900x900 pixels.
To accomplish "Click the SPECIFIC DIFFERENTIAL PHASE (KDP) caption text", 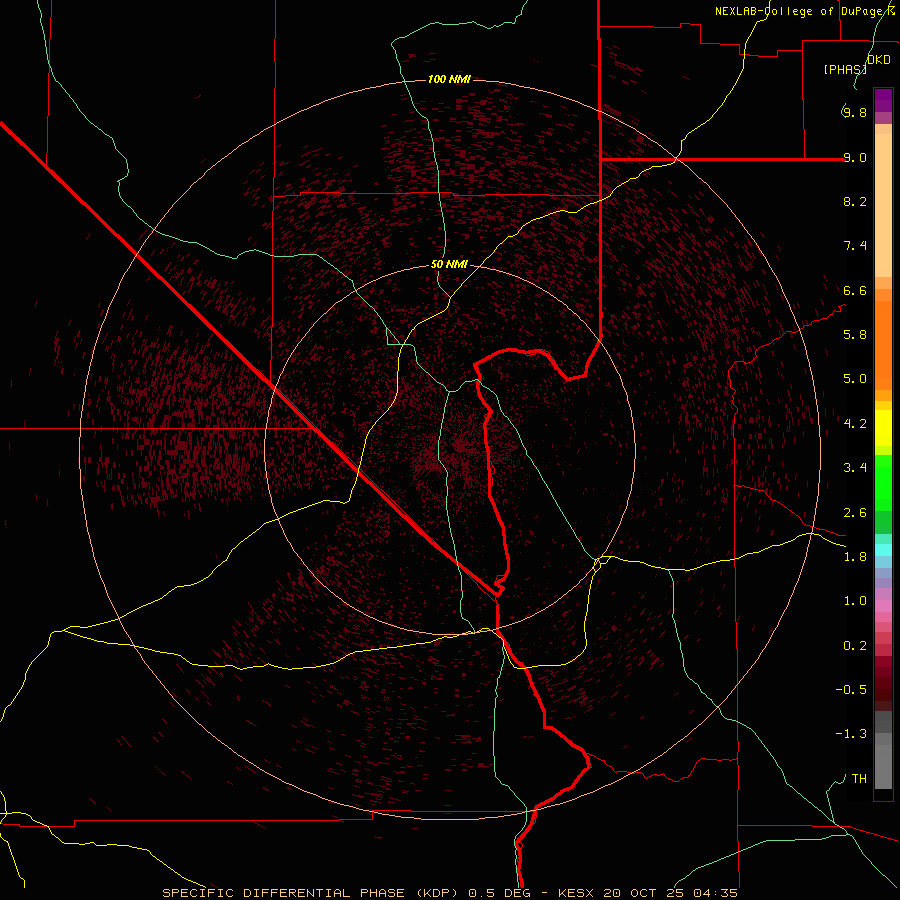I will pyautogui.click(x=309, y=893).
